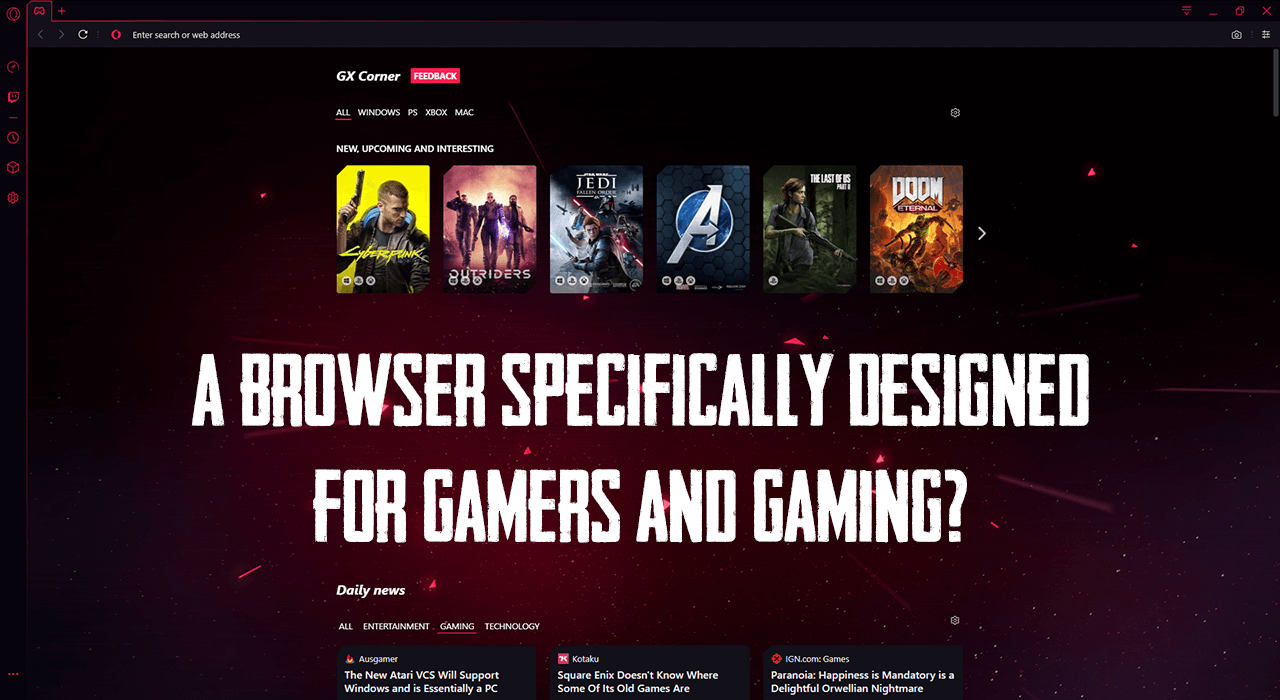Image resolution: width=1280 pixels, height=700 pixels.
Task: Select GAMING news category
Action: (x=457, y=627)
